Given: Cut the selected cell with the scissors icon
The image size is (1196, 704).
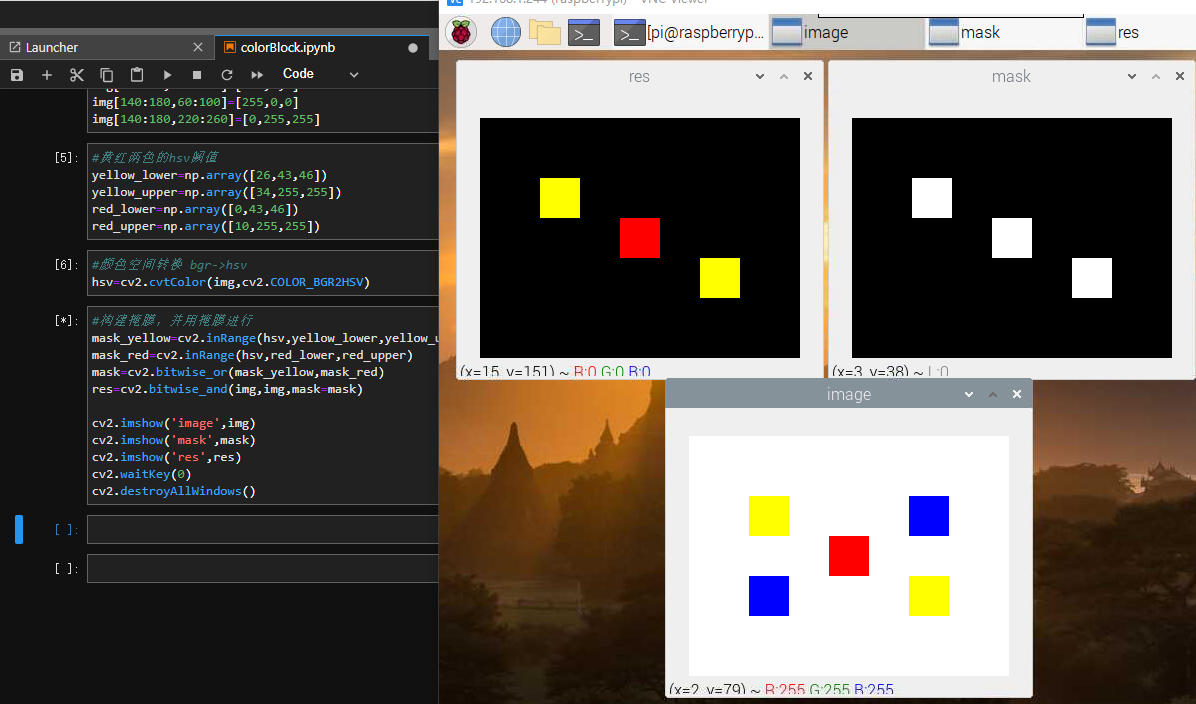Looking at the screenshot, I should click(x=76, y=75).
